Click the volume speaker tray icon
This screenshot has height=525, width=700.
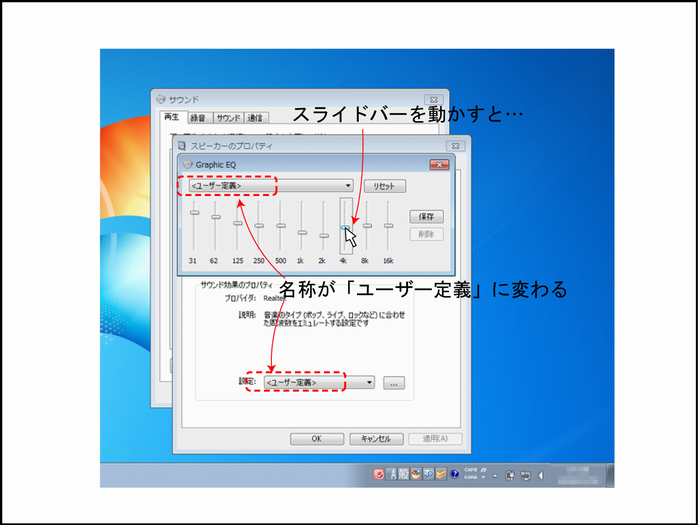point(541,476)
